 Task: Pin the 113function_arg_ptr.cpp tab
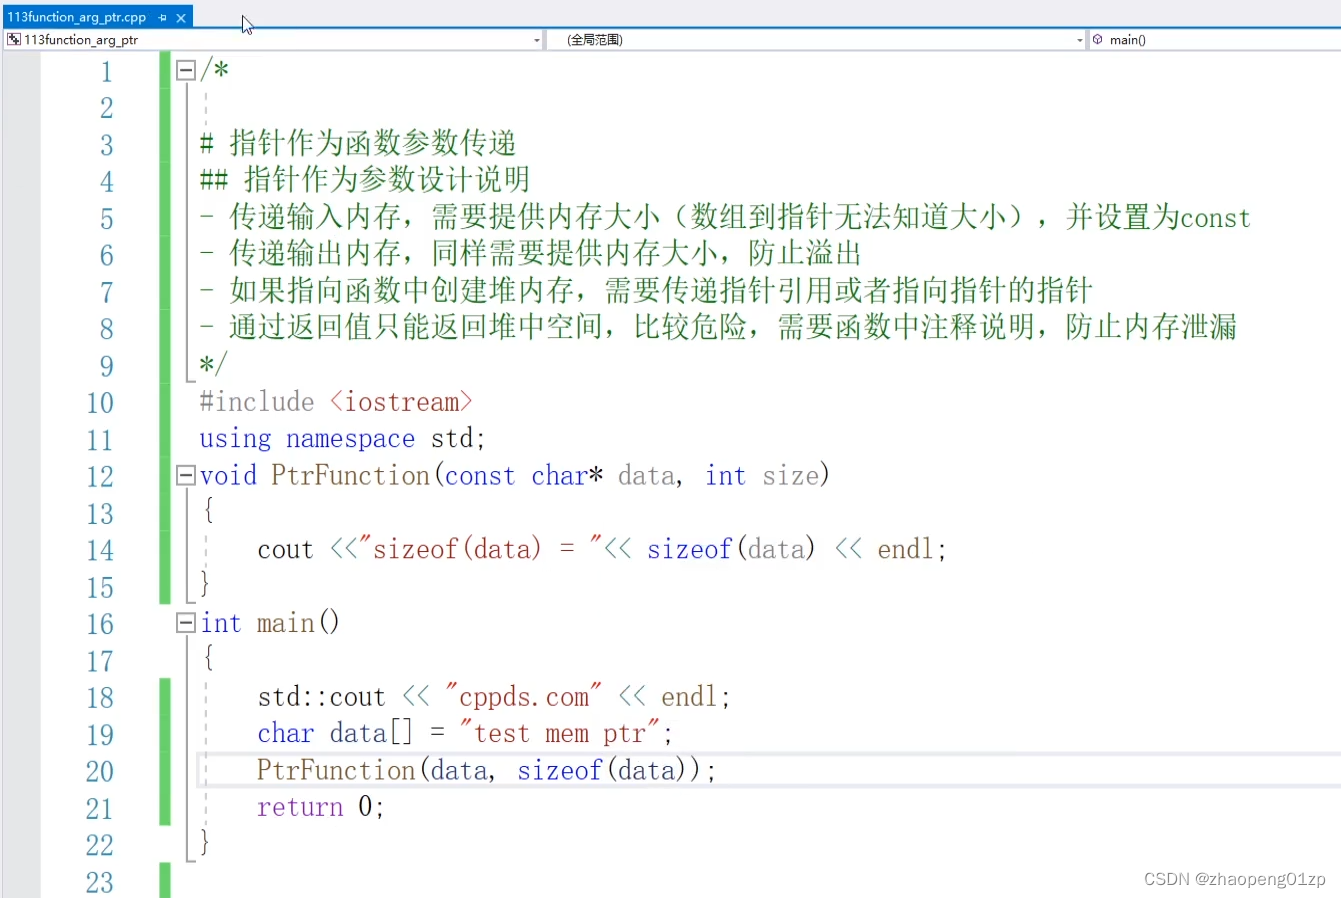click(x=163, y=18)
